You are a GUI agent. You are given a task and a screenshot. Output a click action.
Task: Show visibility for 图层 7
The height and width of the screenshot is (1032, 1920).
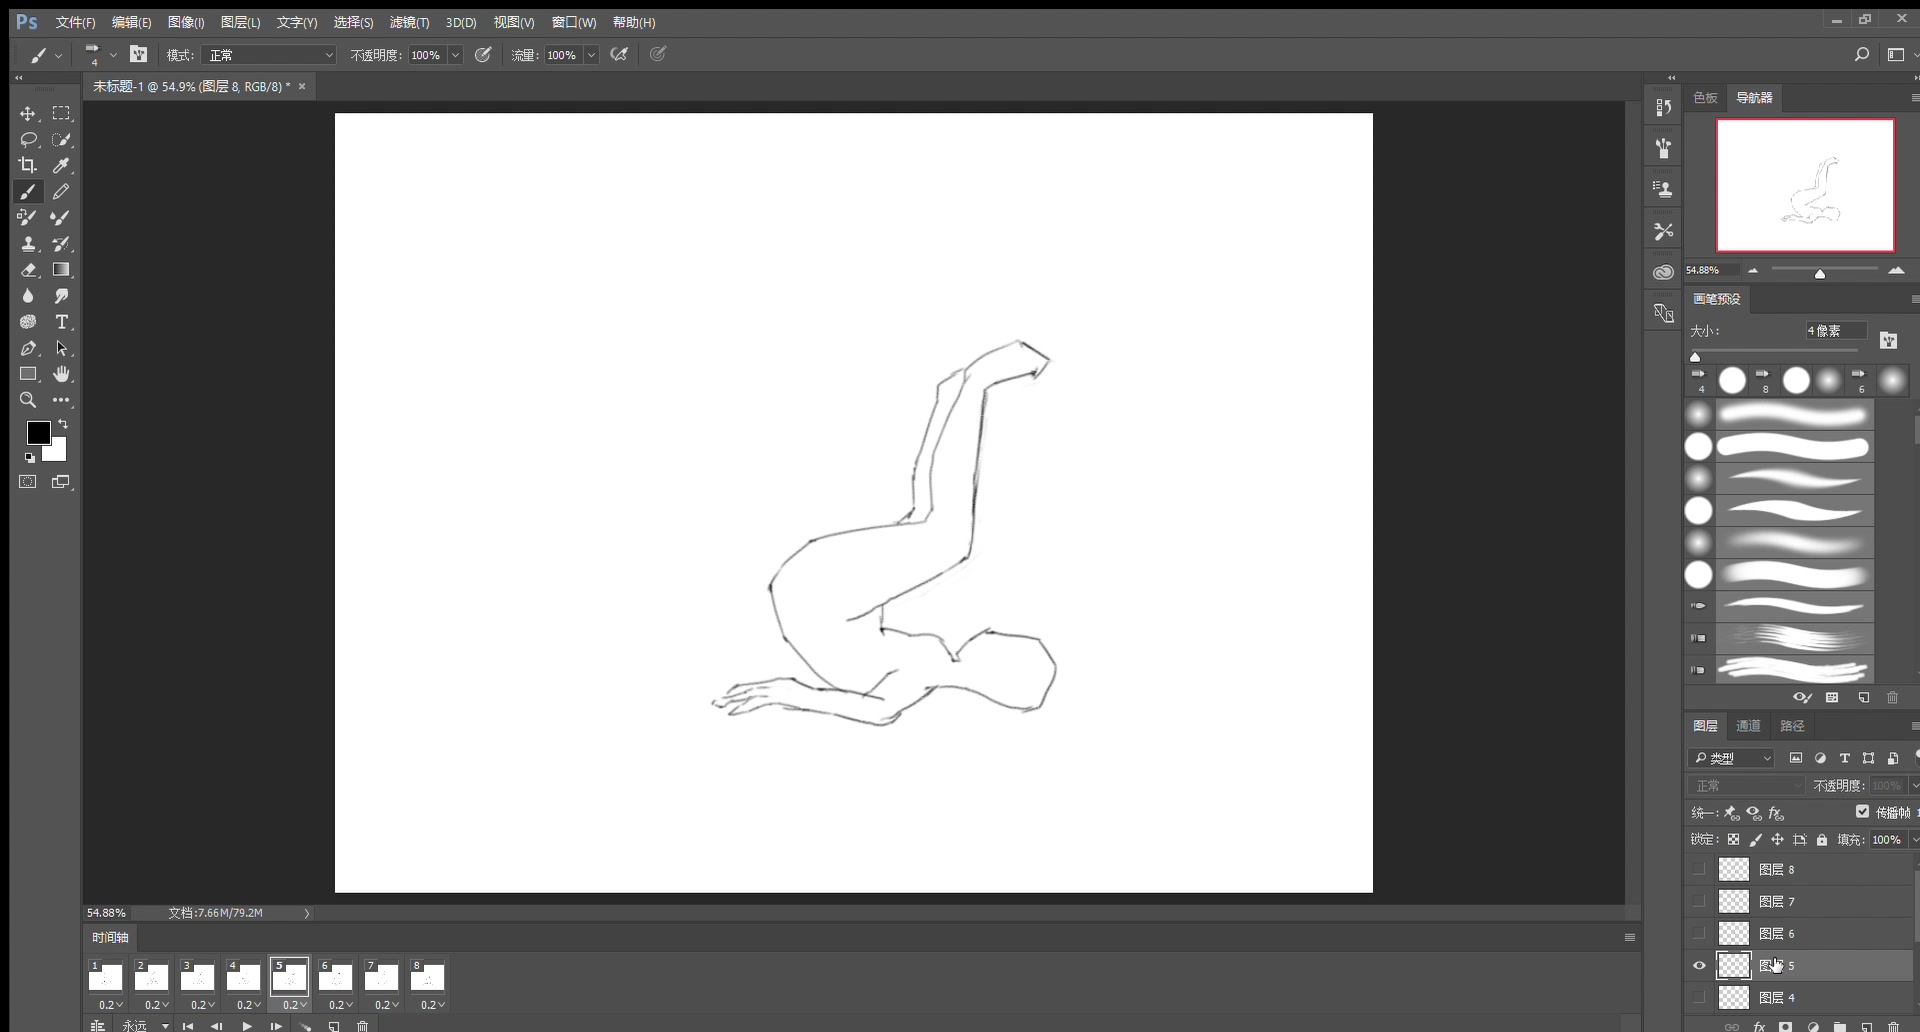(x=1699, y=902)
